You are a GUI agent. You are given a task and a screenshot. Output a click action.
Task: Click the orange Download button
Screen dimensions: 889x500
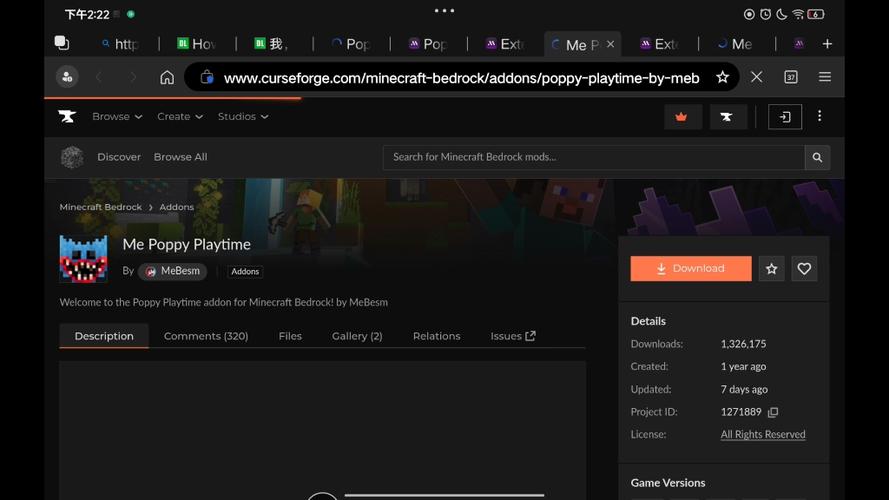point(691,269)
